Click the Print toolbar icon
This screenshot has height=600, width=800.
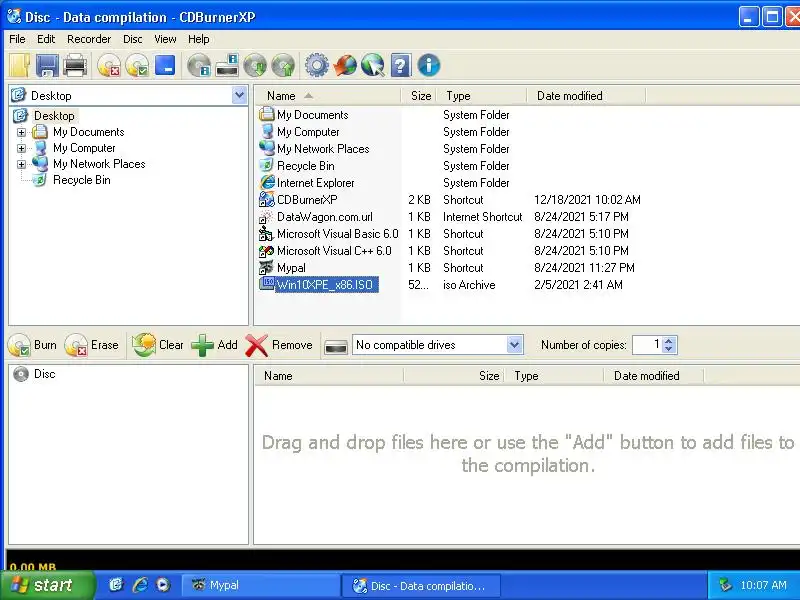click(x=75, y=65)
